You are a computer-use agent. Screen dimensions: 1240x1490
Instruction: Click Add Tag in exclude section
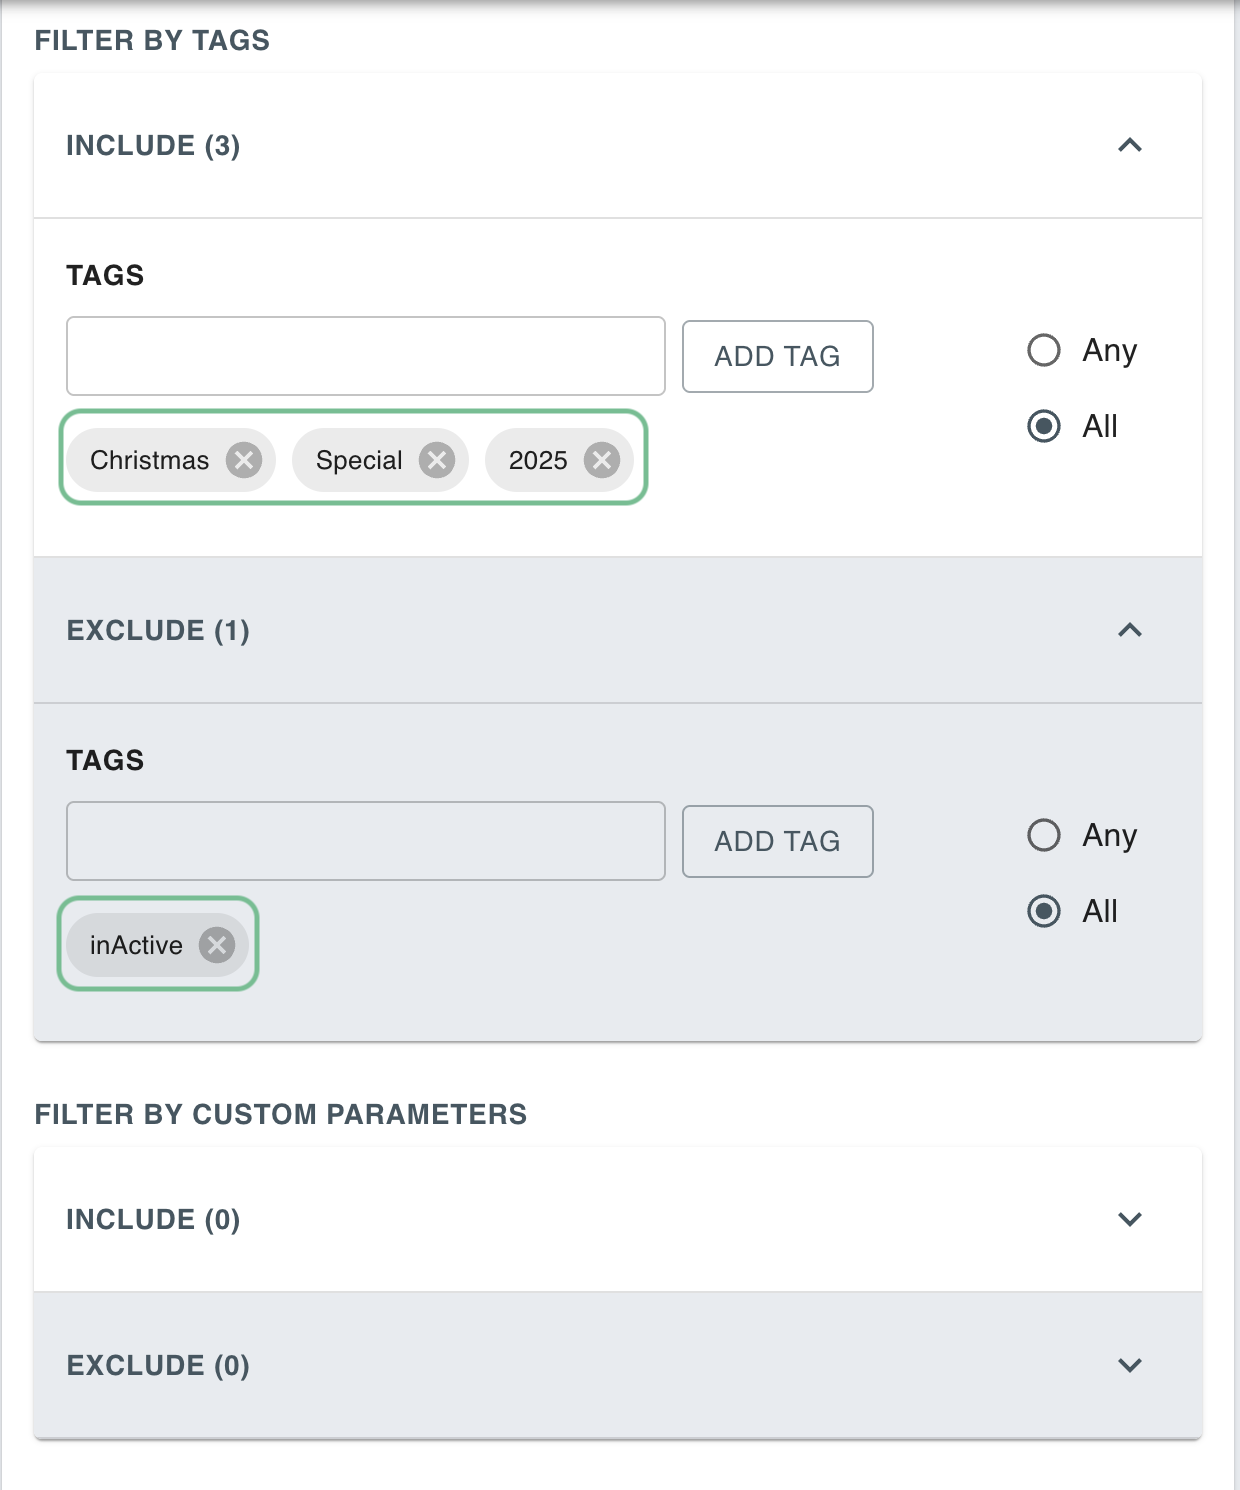point(777,842)
